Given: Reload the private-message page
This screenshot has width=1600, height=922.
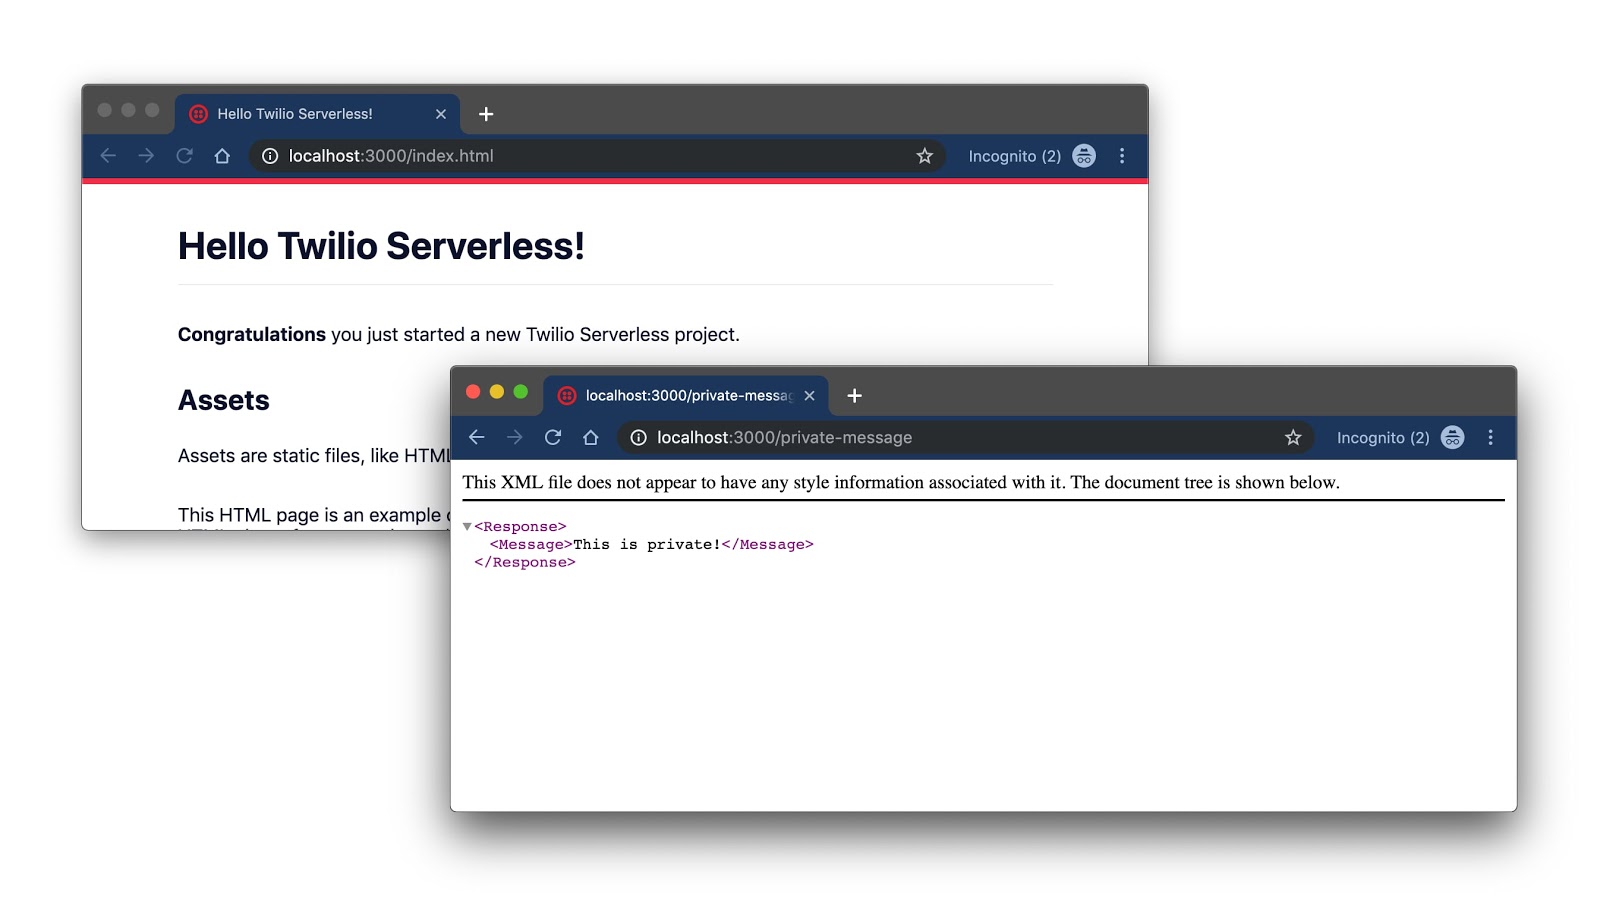Looking at the screenshot, I should [x=553, y=438].
